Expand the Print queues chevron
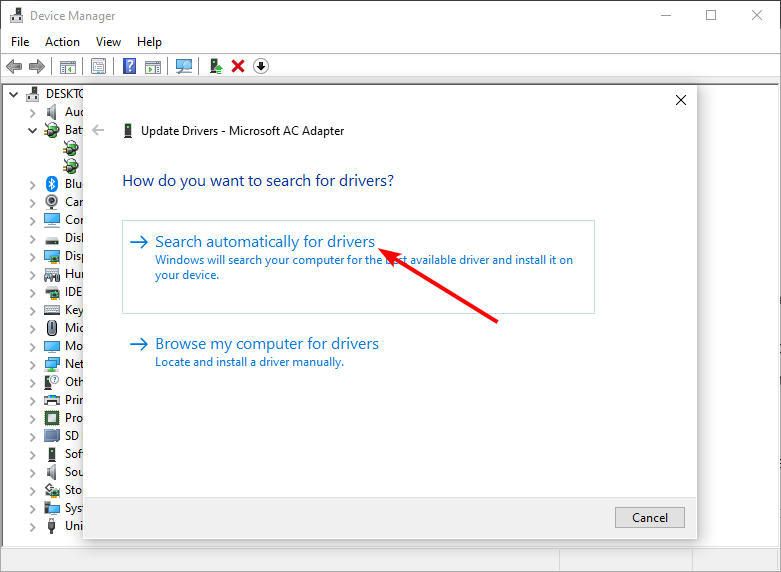 coord(33,401)
